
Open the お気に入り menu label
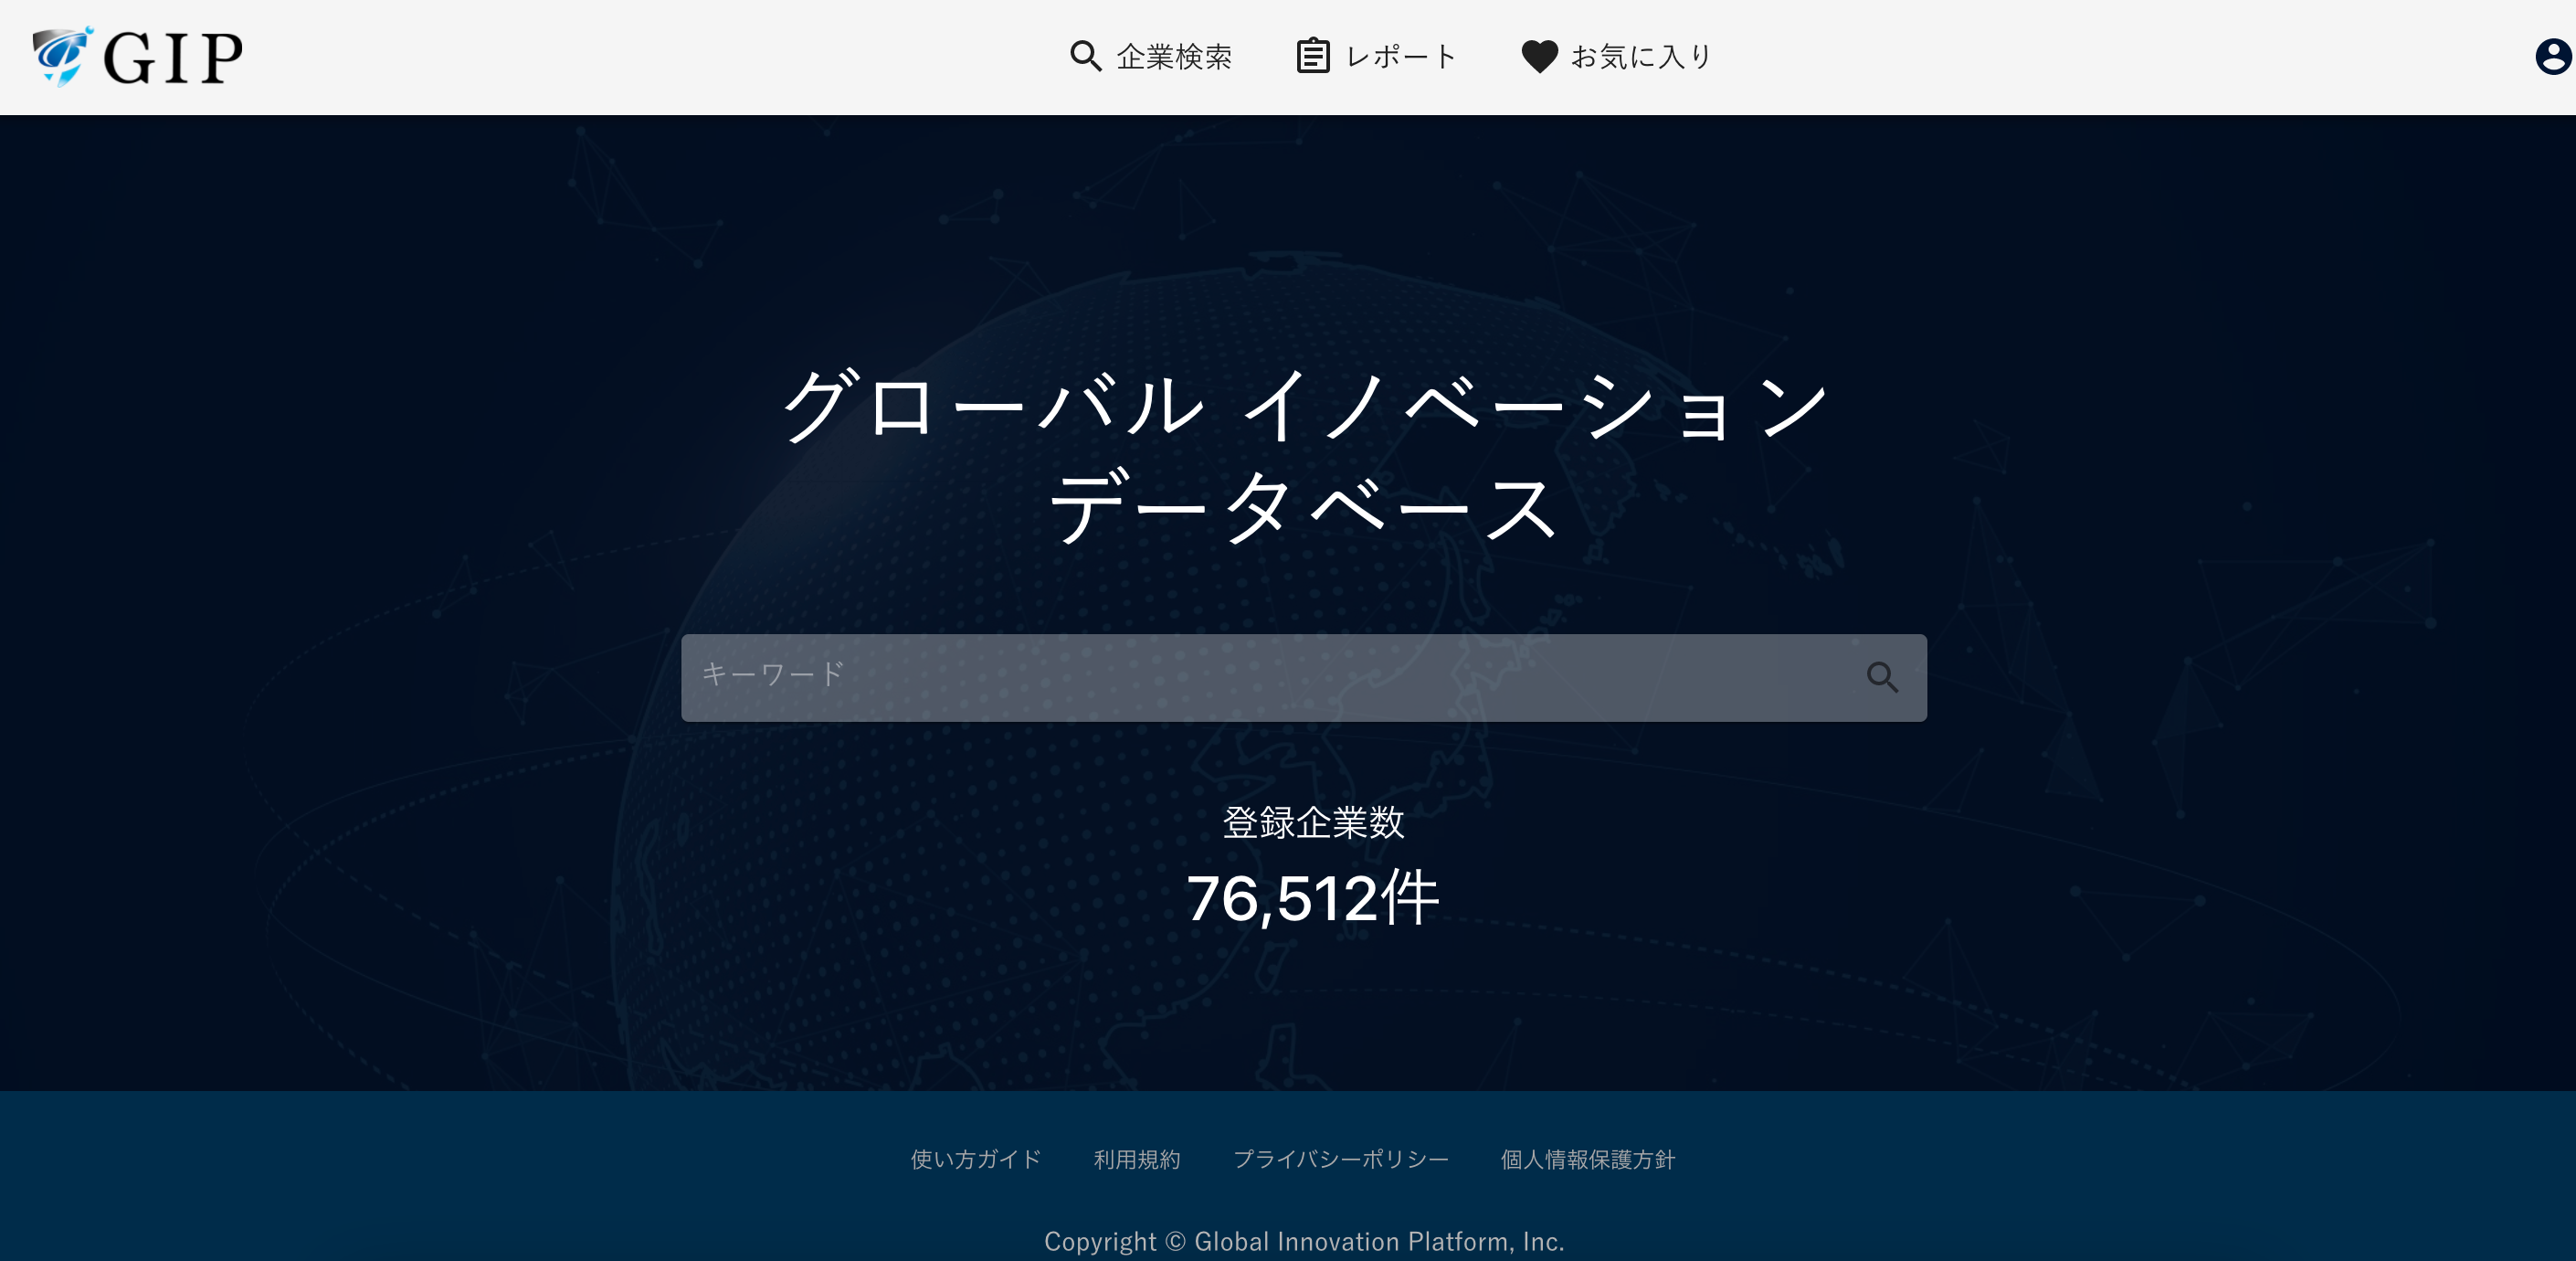[x=1641, y=57]
